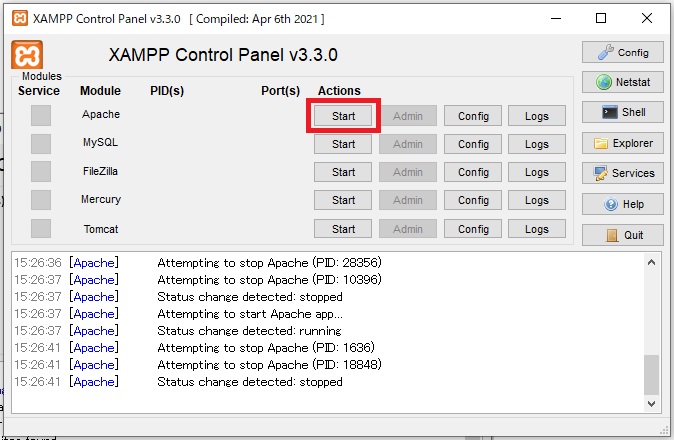Viewport: 674px width, 440px height.
Task: Open the MySQL Logs menu
Action: (537, 144)
